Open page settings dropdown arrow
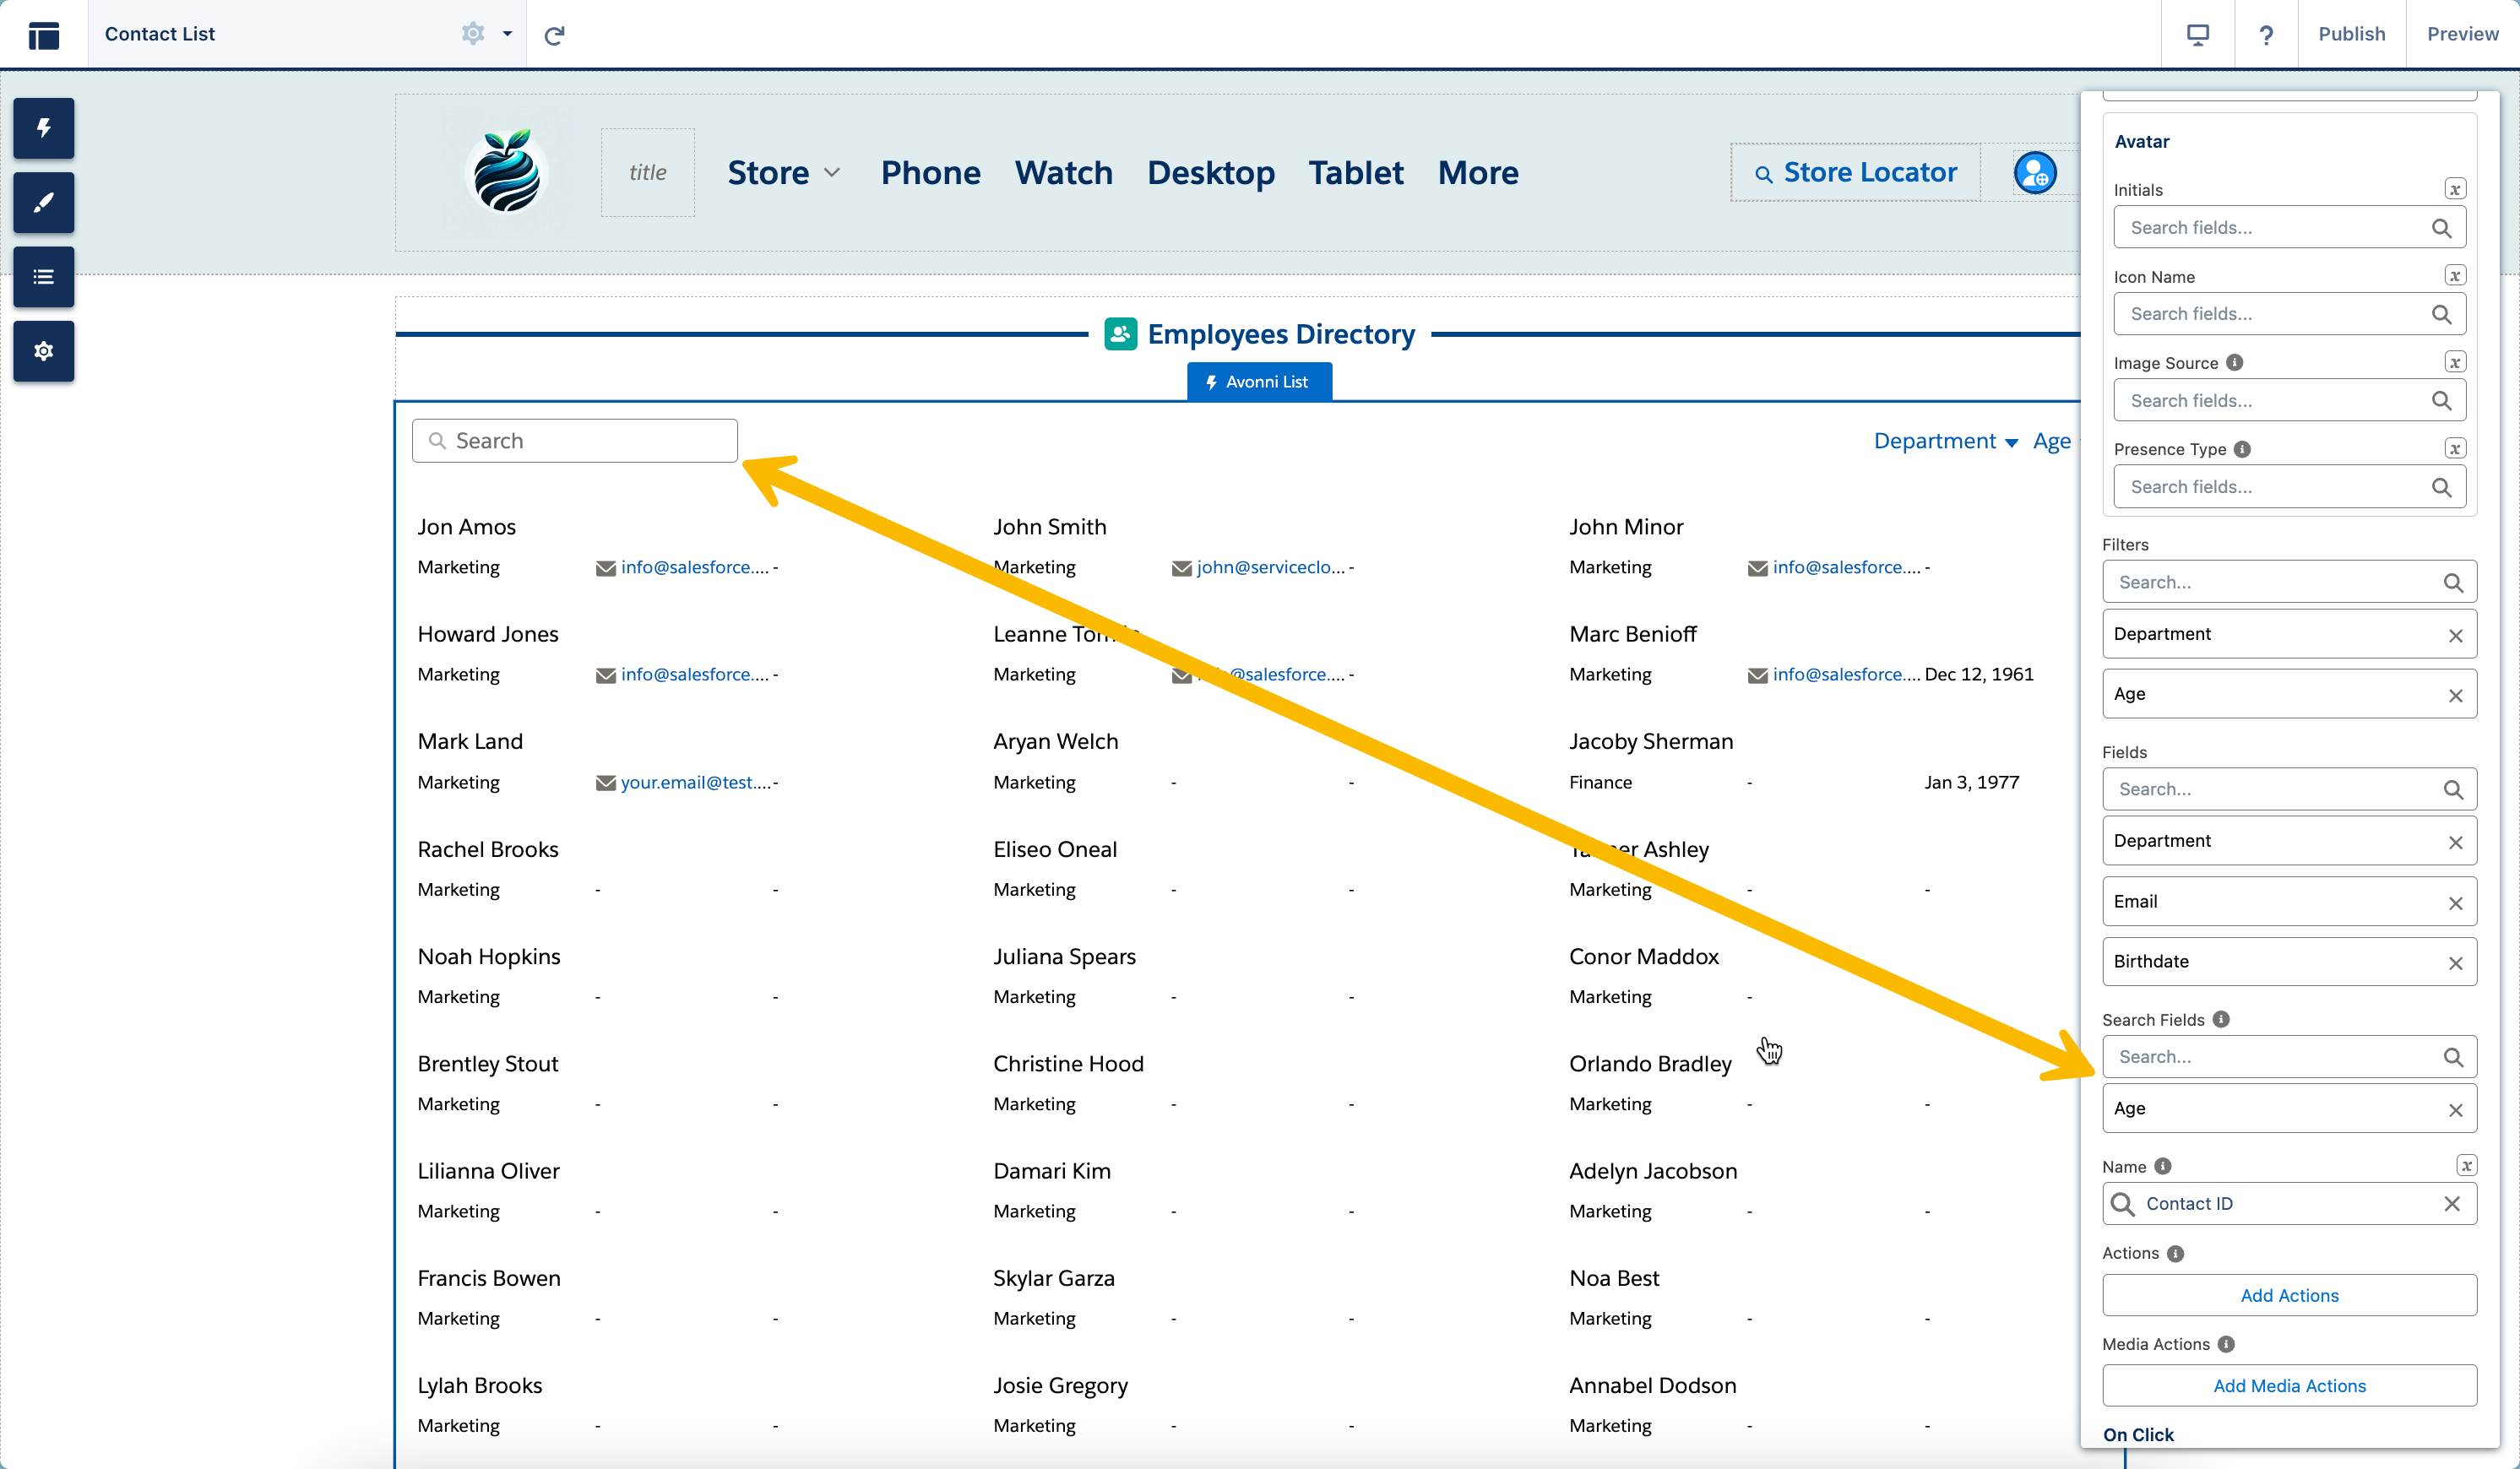Image resolution: width=2520 pixels, height=1469 pixels. 507,34
